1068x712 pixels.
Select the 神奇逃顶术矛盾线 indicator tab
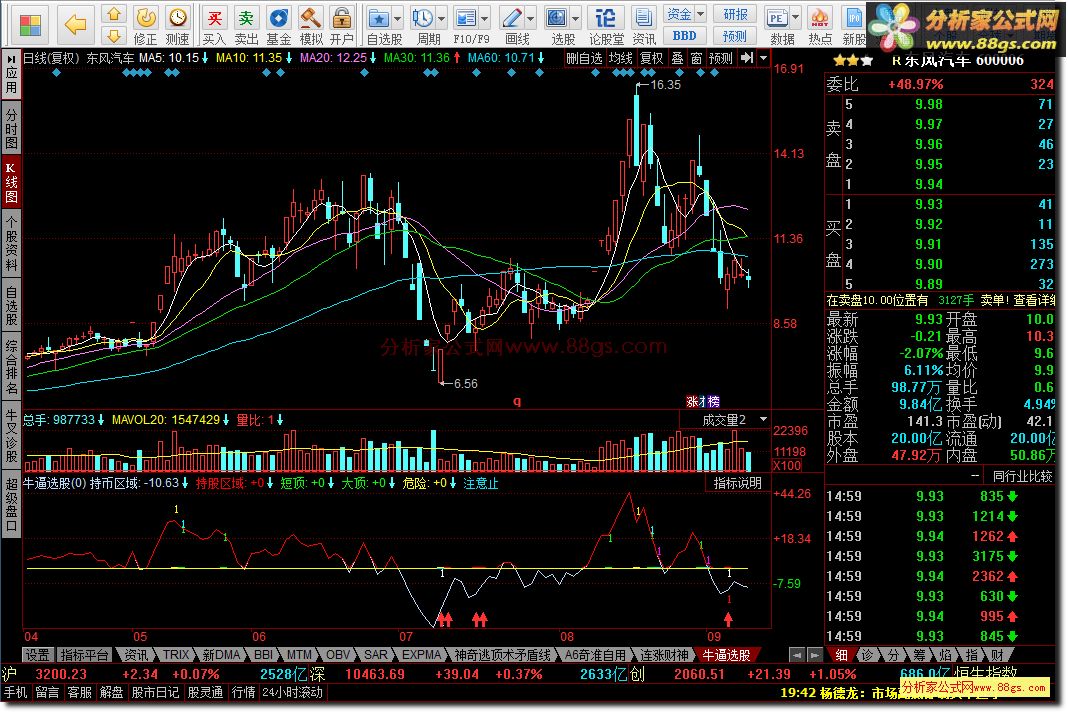click(502, 655)
